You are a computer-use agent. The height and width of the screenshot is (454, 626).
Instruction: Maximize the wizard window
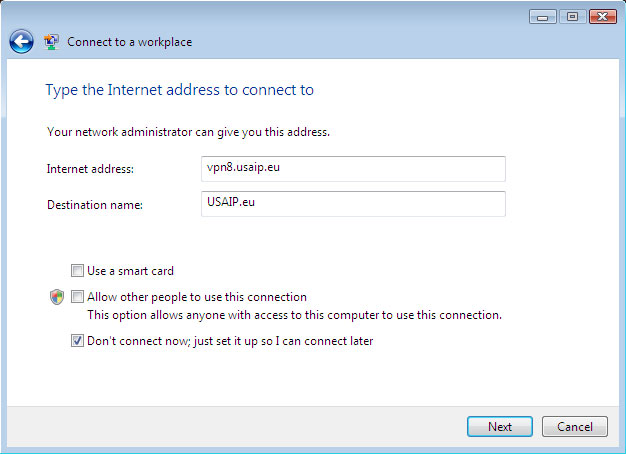[573, 17]
